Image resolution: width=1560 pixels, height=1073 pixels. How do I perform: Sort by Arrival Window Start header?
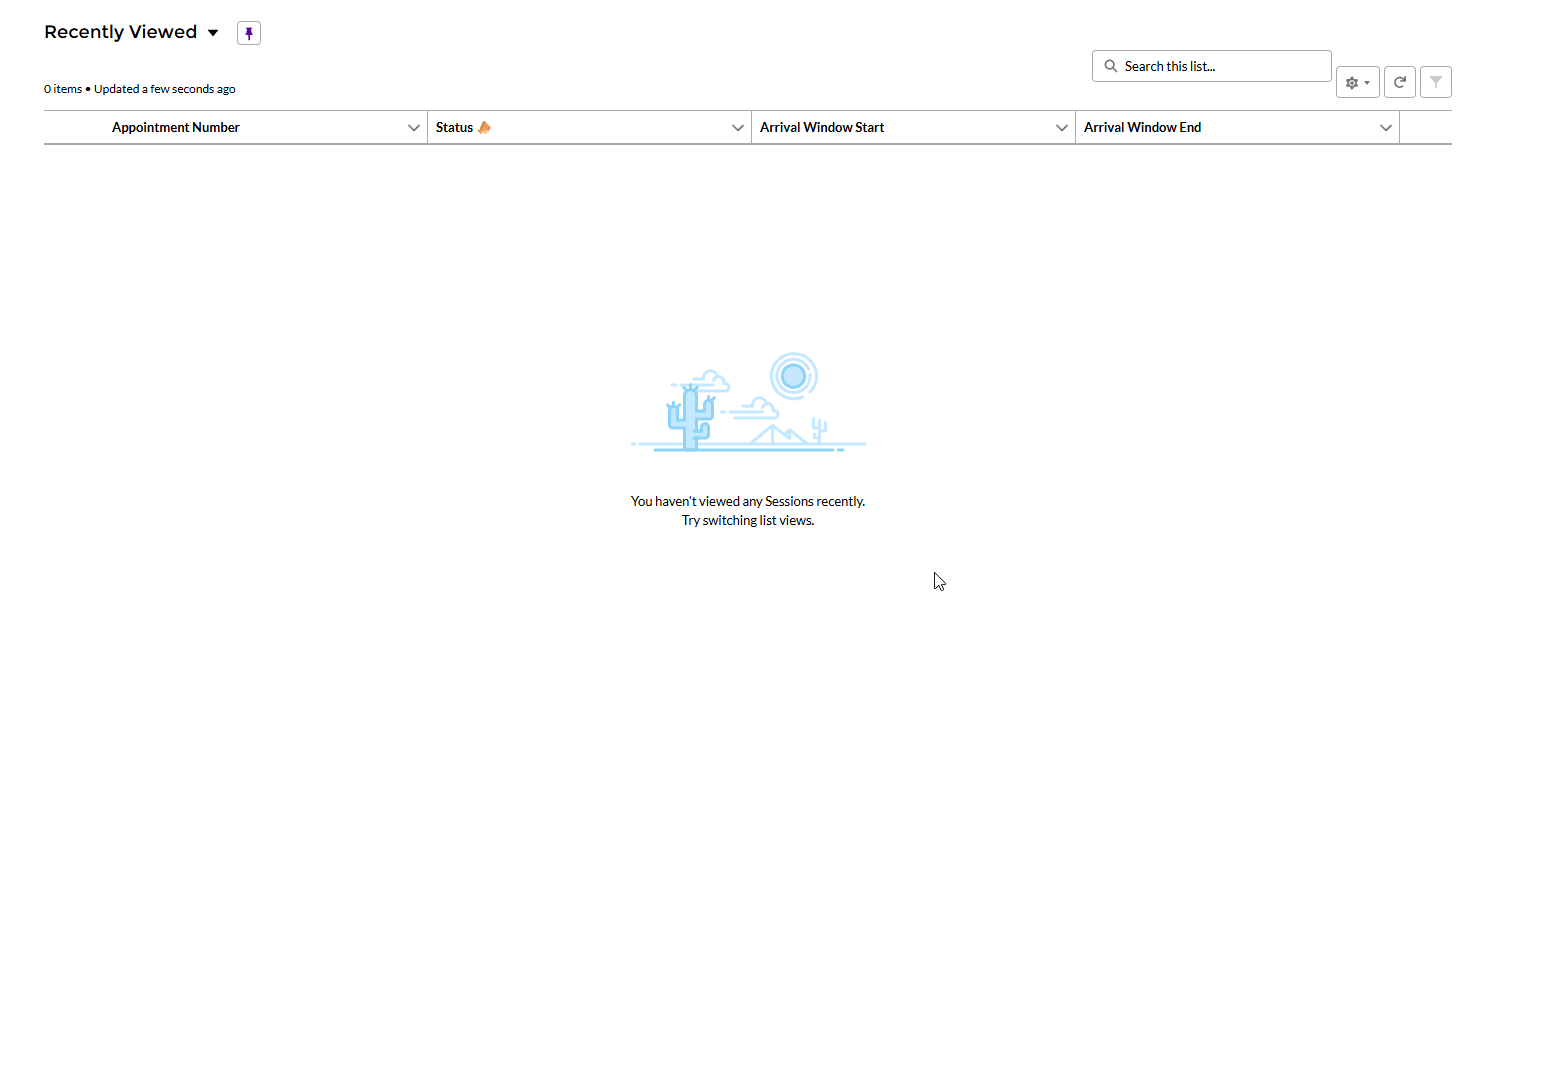(821, 127)
